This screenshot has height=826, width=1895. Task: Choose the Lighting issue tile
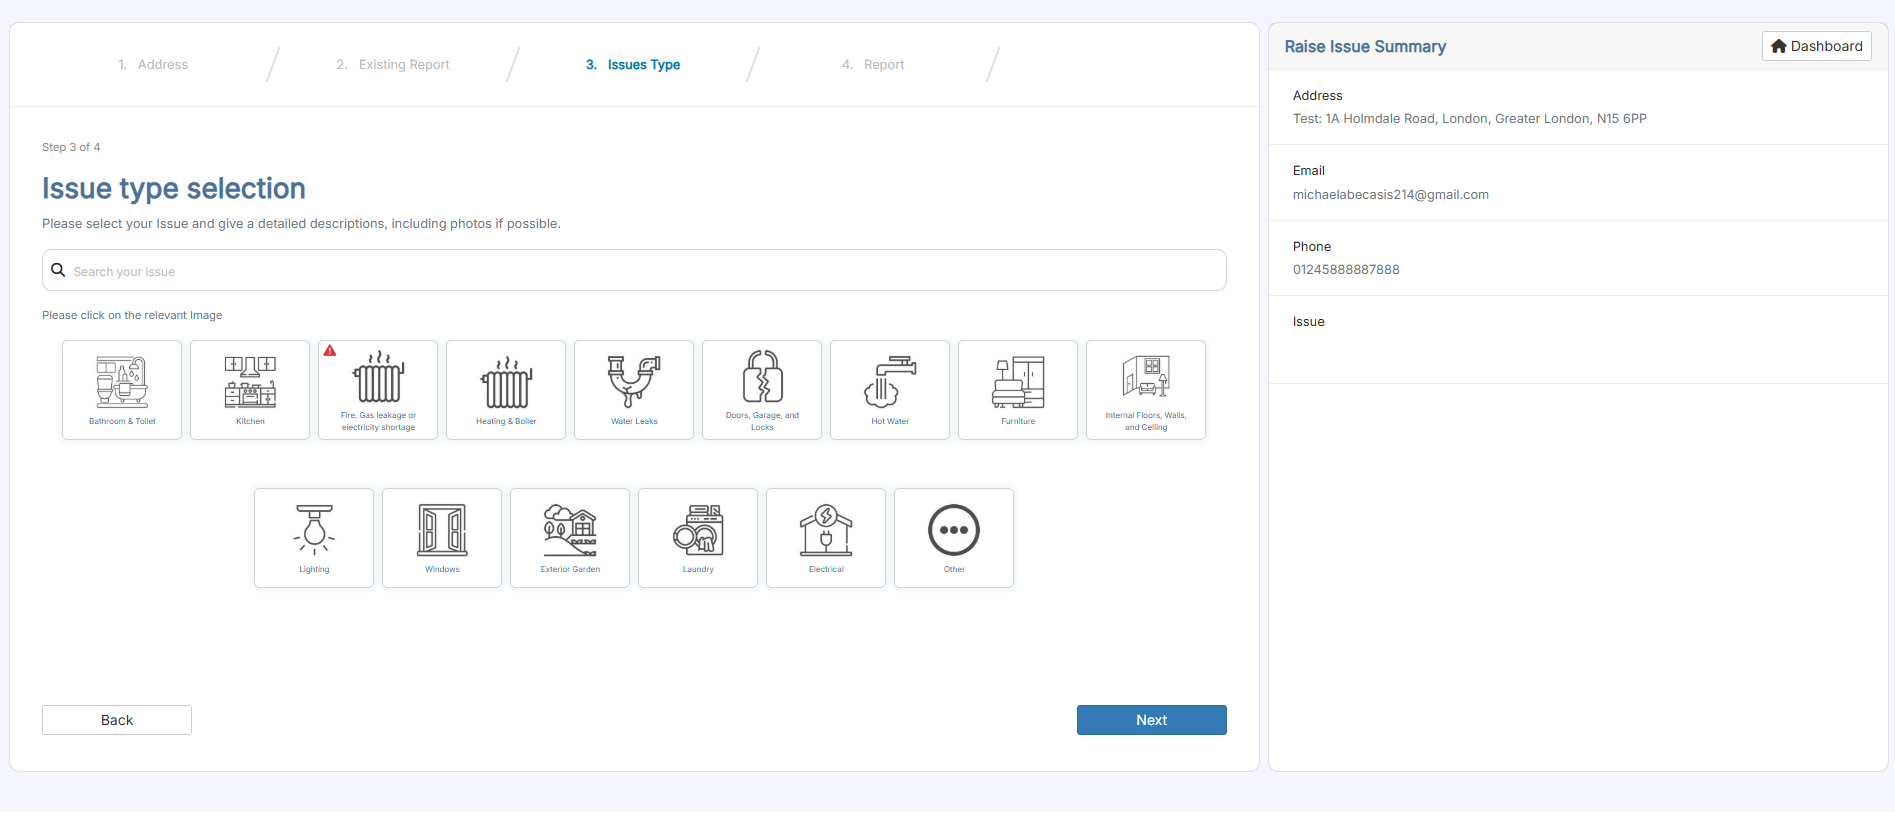[x=314, y=538]
